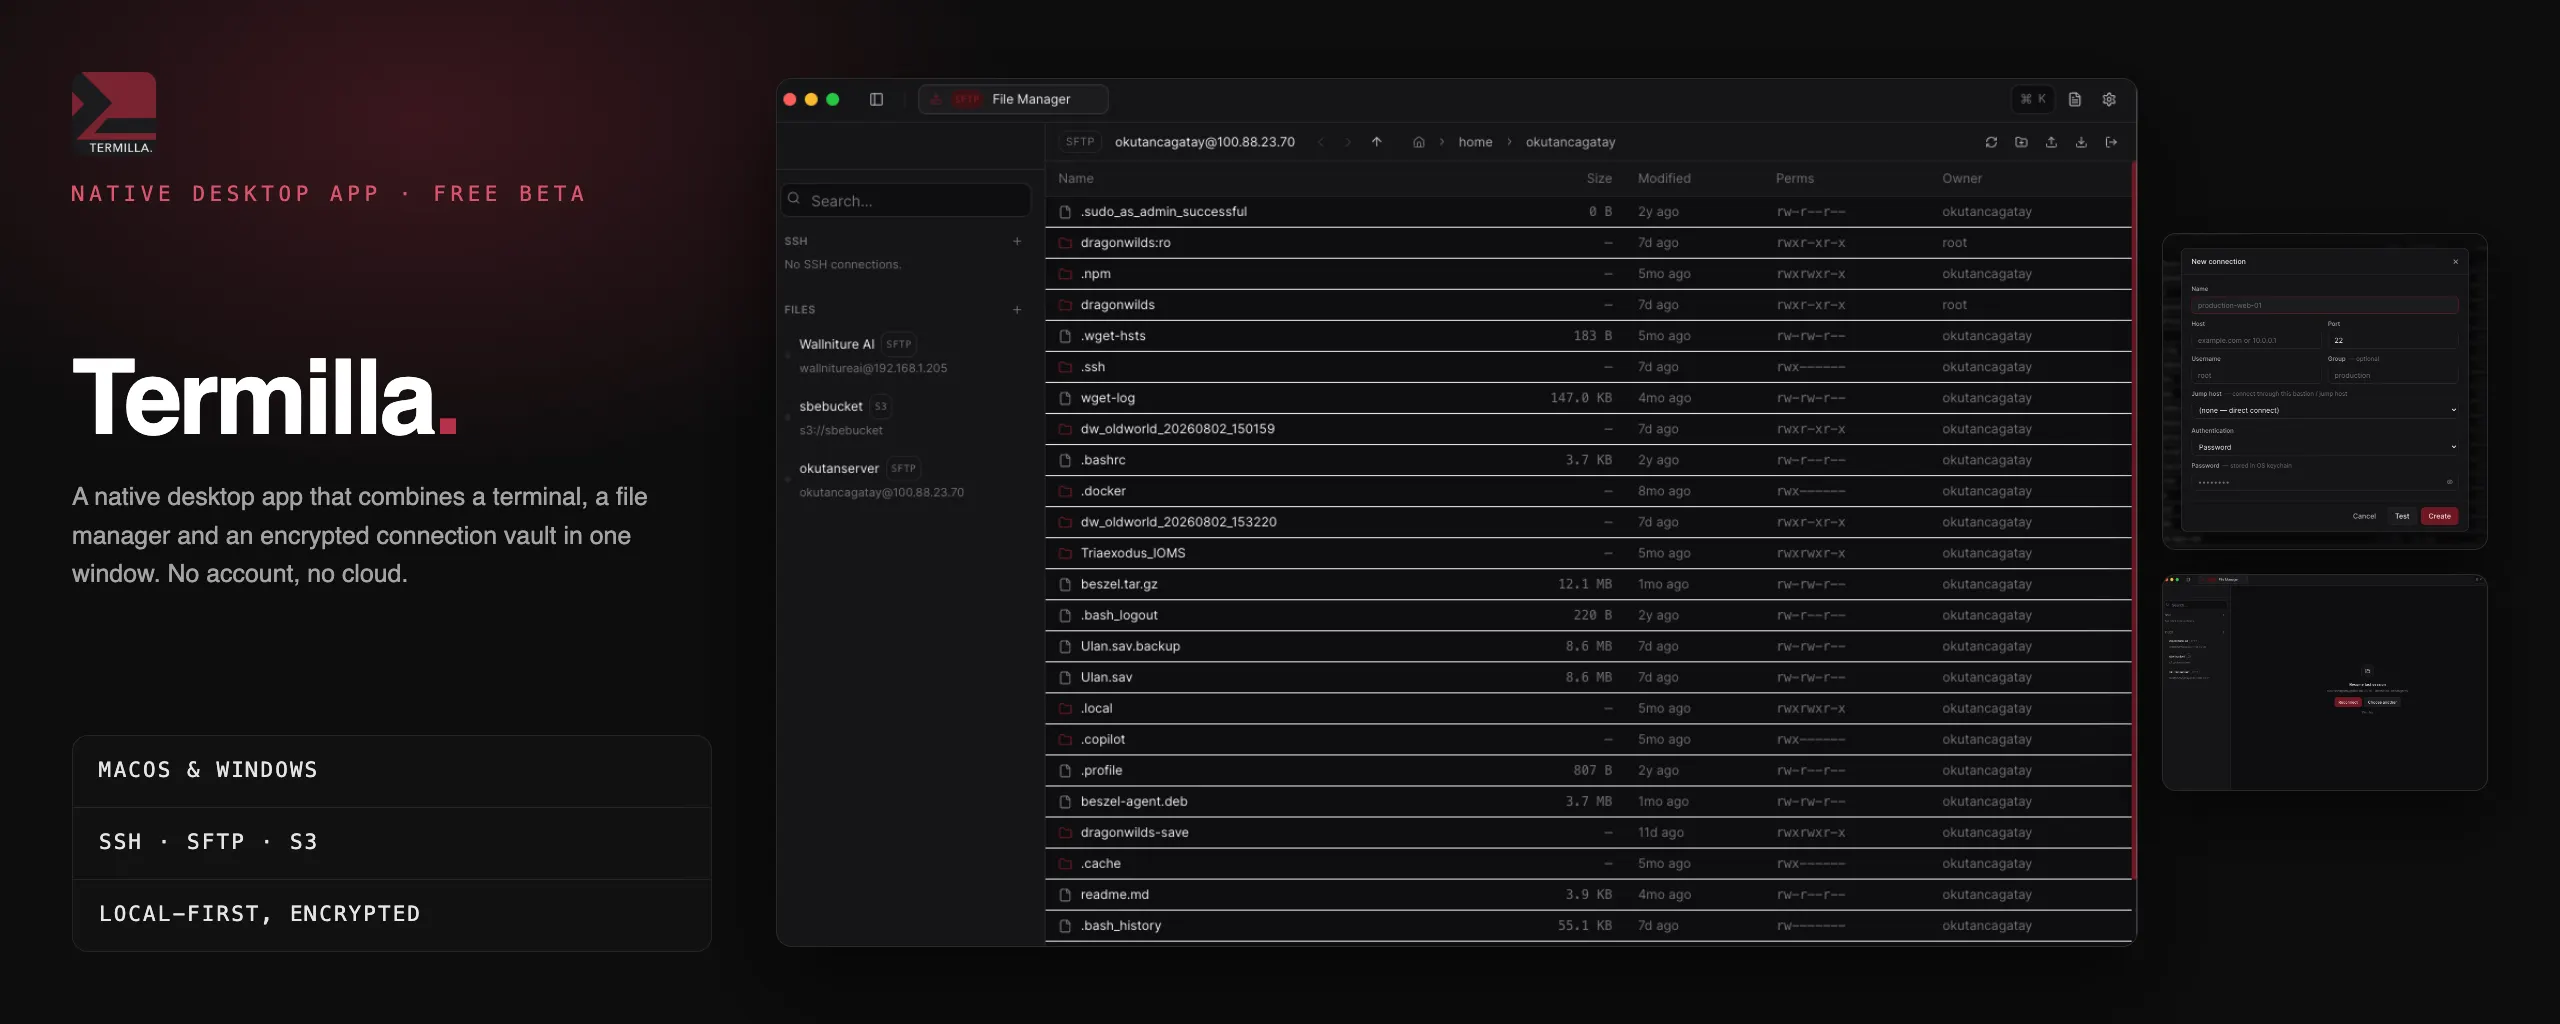The width and height of the screenshot is (2560, 1024).
Task: Close the New connection dialog
Action: [2455, 262]
